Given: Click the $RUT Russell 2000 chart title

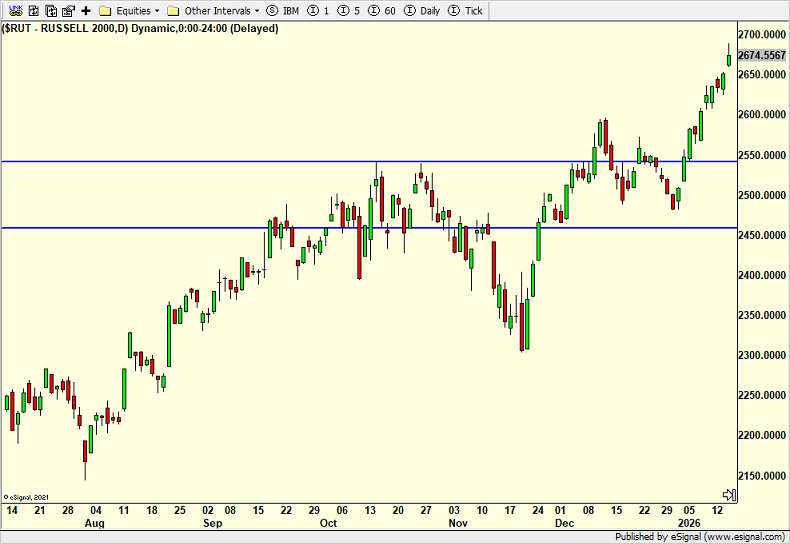Looking at the screenshot, I should [142, 28].
